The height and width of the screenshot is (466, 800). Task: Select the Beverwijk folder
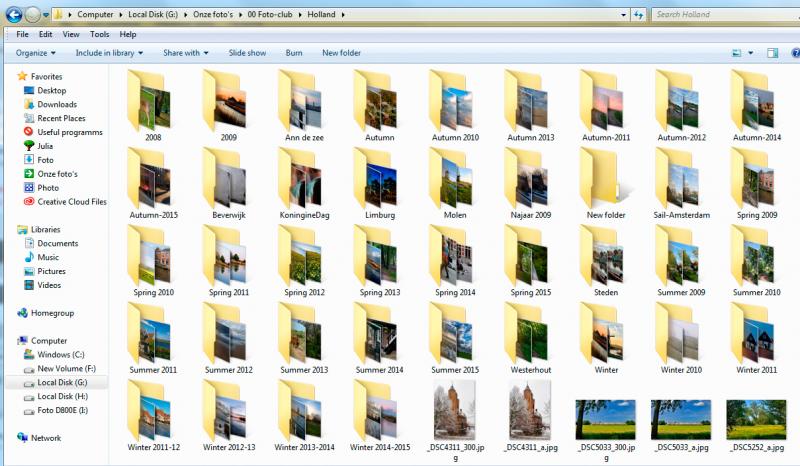(228, 183)
